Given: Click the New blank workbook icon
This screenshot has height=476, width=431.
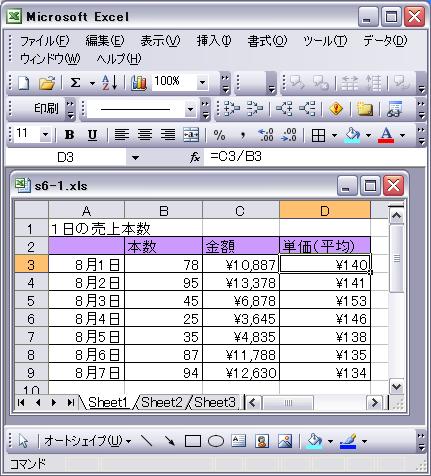Looking at the screenshot, I should 23,83.
